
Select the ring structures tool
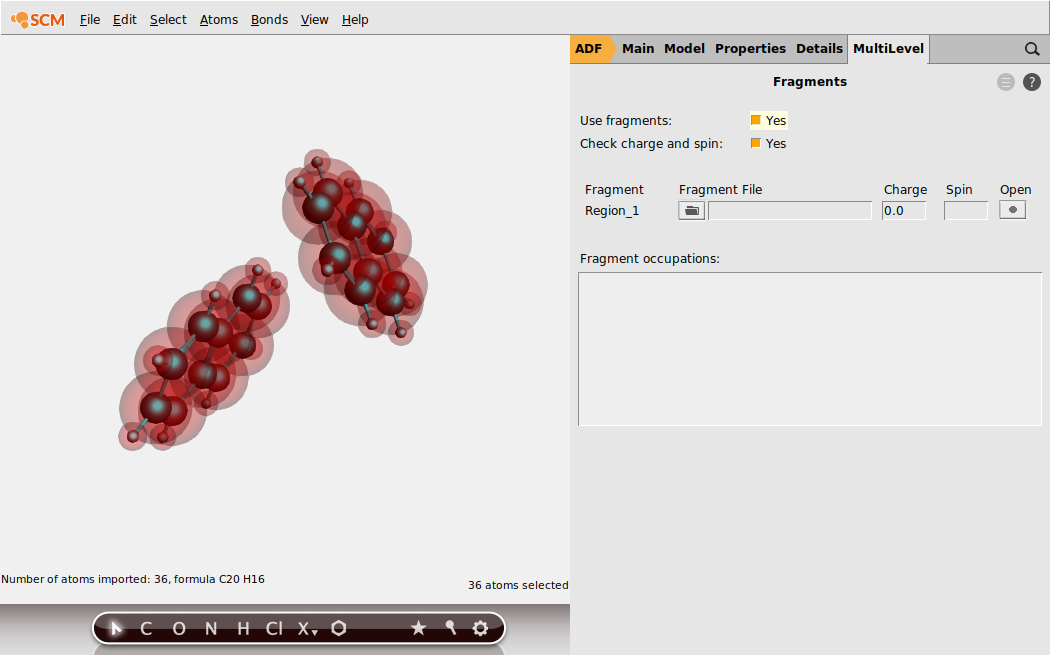[x=339, y=628]
